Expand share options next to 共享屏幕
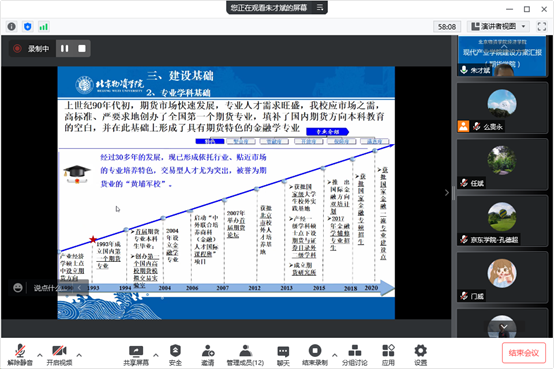Screen dimensions: 554x369 (156, 355)
